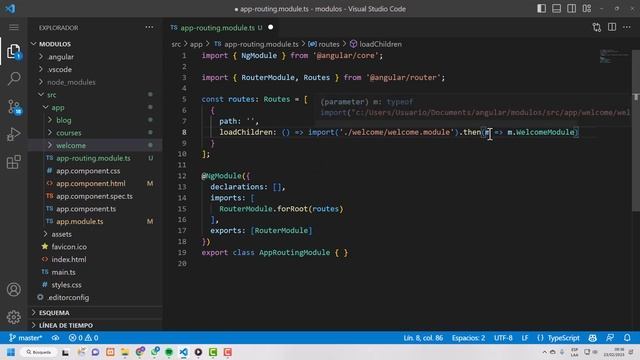The height and width of the screenshot is (360, 640).
Task: Click 'Espacios: 2' indentation setting
Action: point(469,338)
